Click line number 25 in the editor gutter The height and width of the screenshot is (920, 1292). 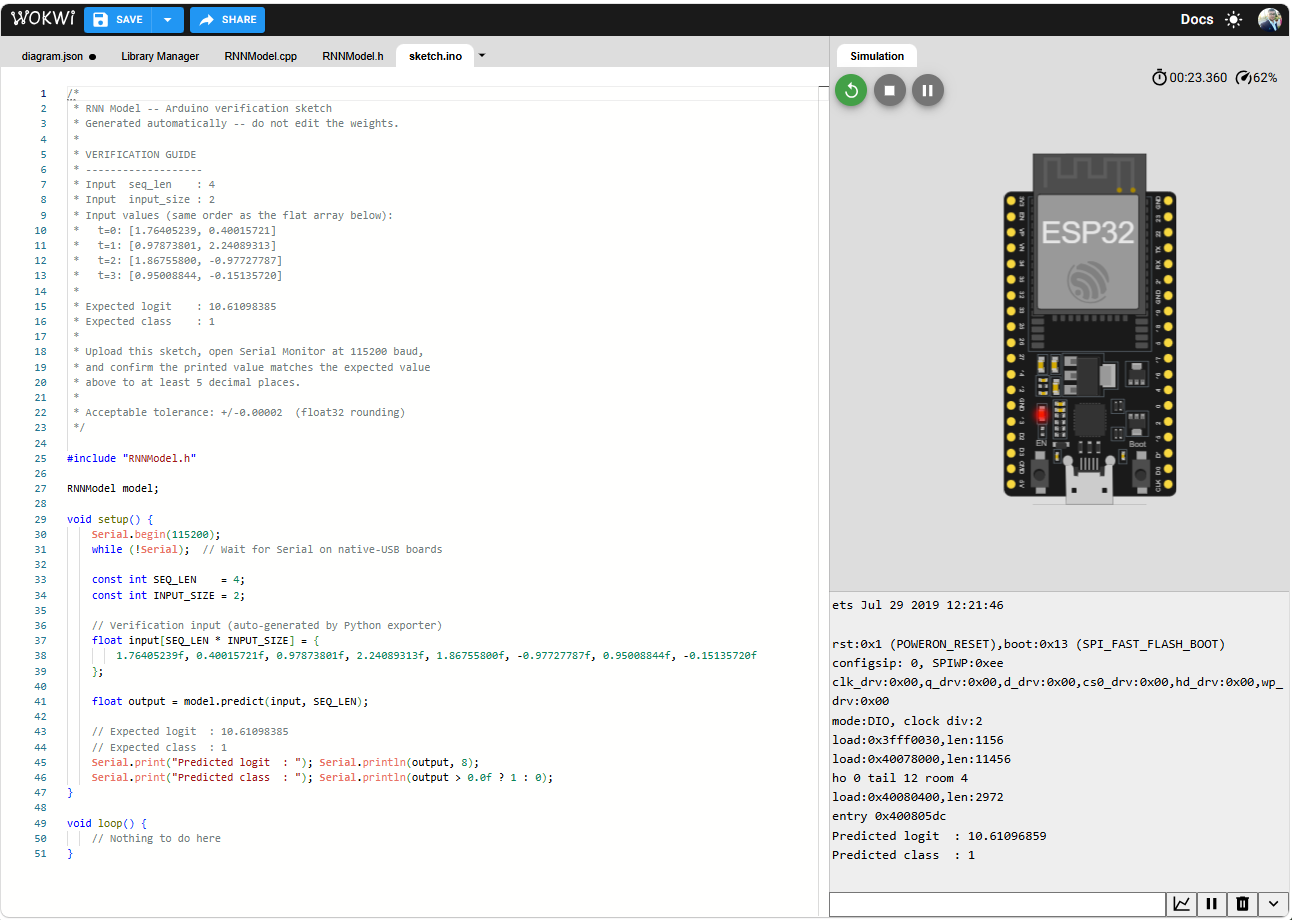coord(41,458)
